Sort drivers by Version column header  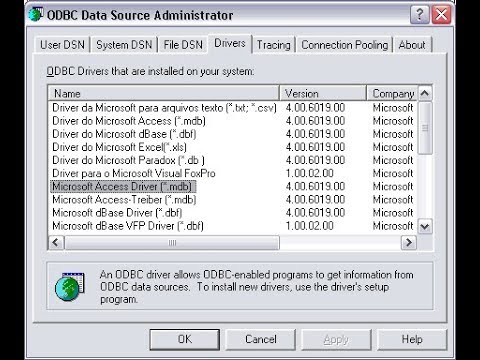[x=323, y=93]
